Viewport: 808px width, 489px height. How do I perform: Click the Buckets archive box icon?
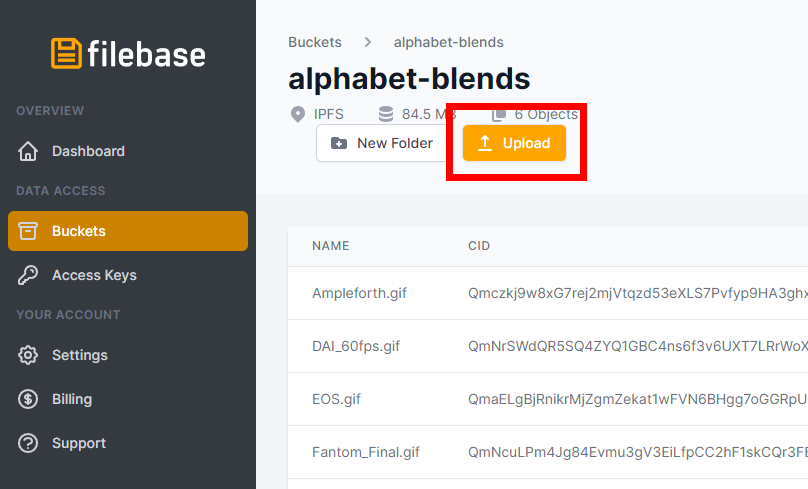28,231
